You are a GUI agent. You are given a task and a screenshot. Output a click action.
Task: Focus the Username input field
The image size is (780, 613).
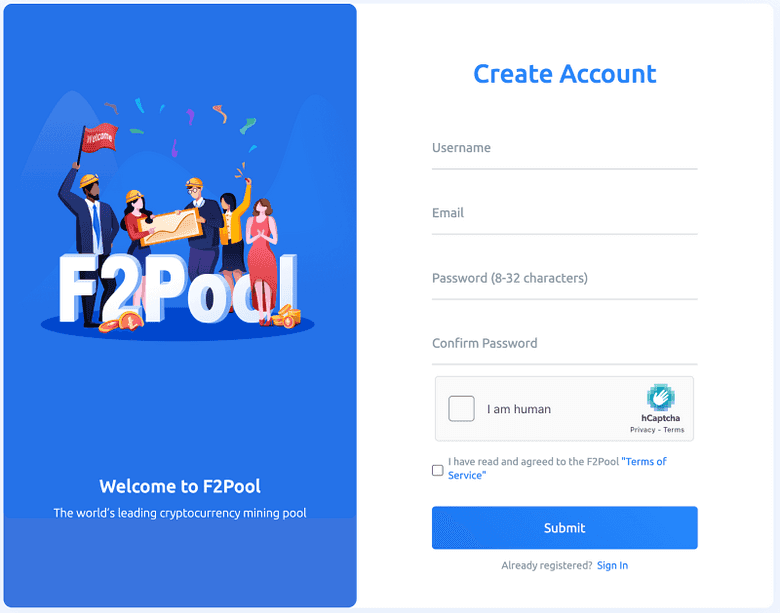(x=565, y=148)
